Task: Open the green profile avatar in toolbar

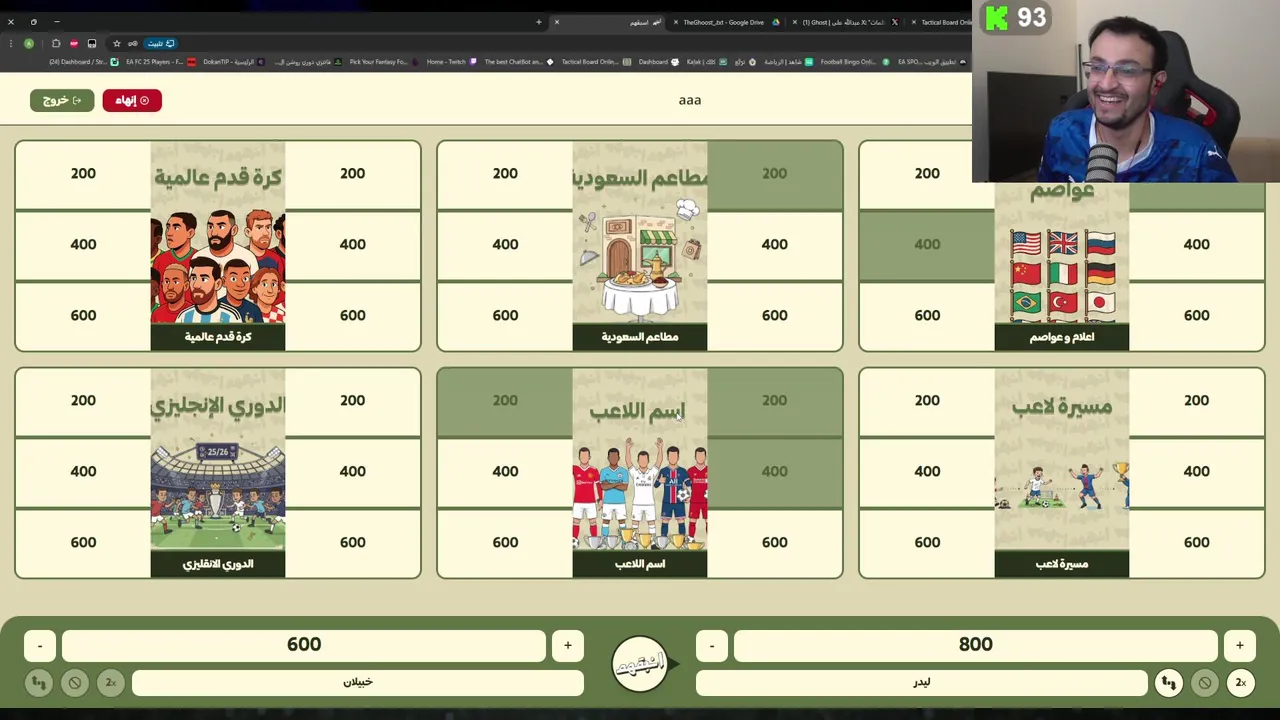Action: (29, 43)
